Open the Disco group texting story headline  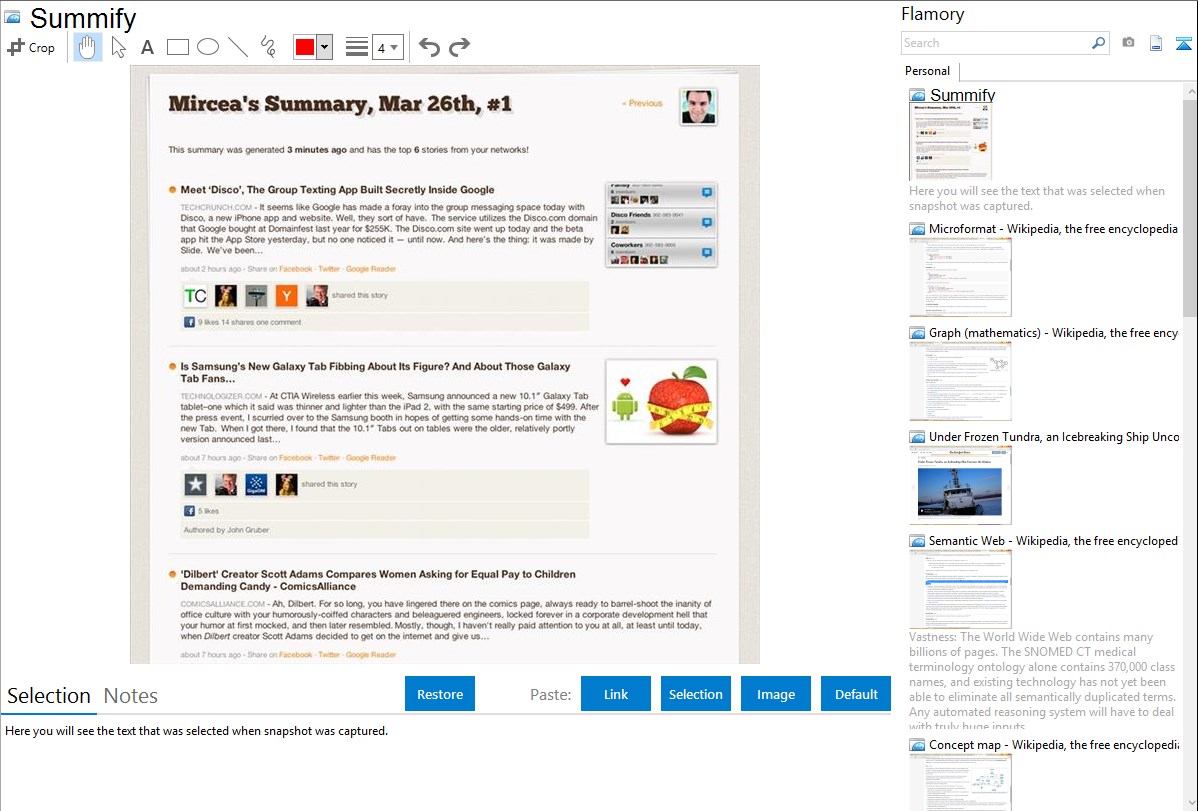(x=337, y=190)
